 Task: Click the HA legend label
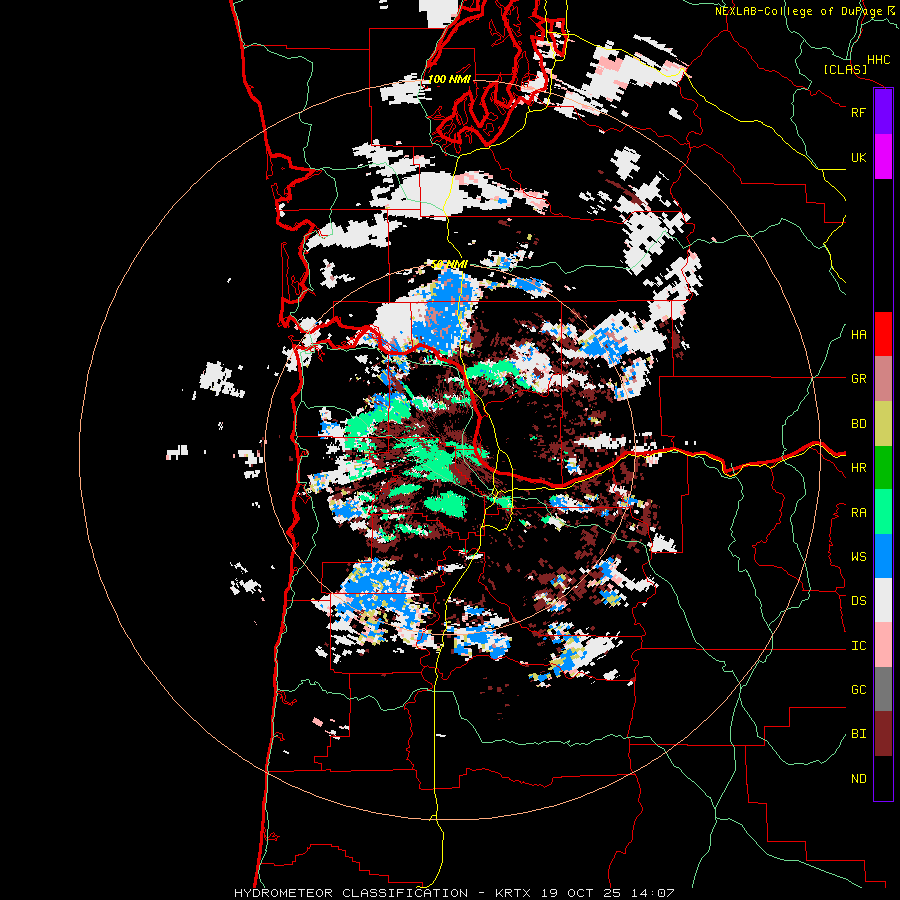(858, 335)
